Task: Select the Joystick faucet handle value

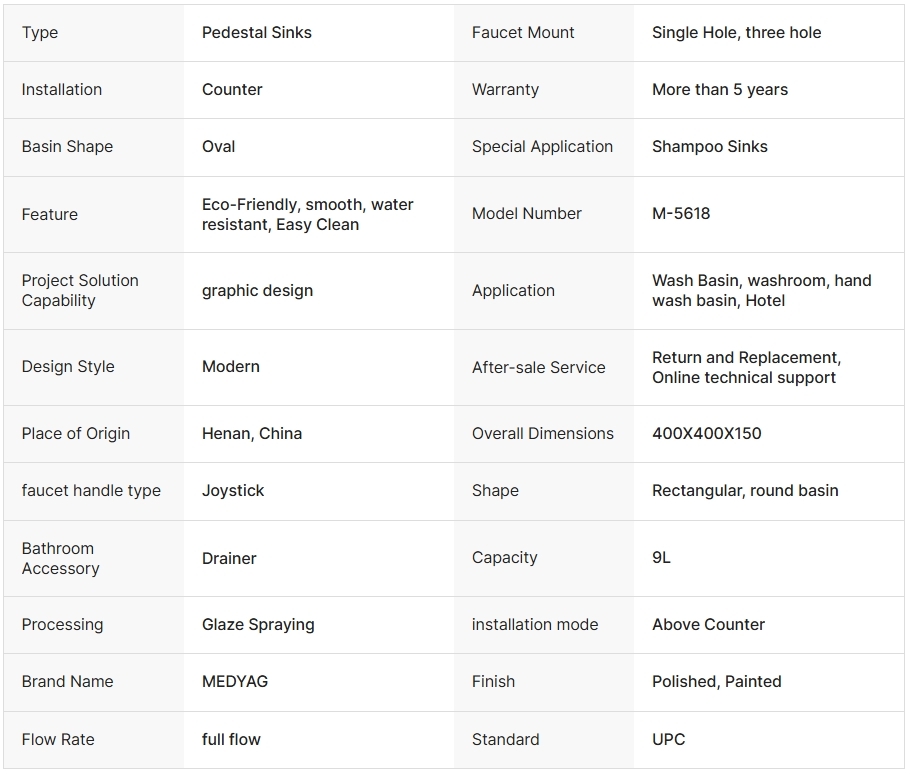Action: 233,490
